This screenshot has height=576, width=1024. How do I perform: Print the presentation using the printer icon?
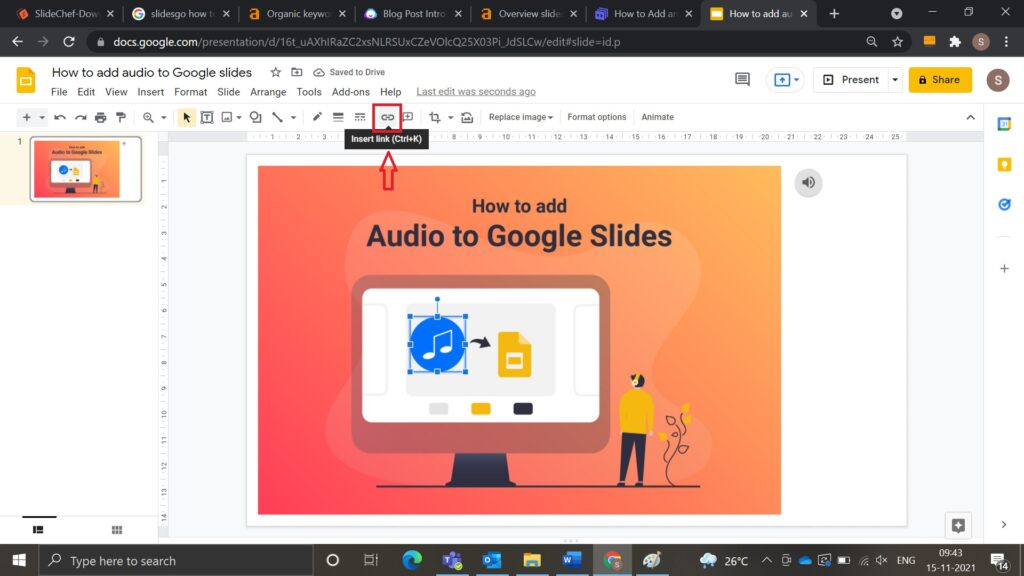tap(101, 118)
